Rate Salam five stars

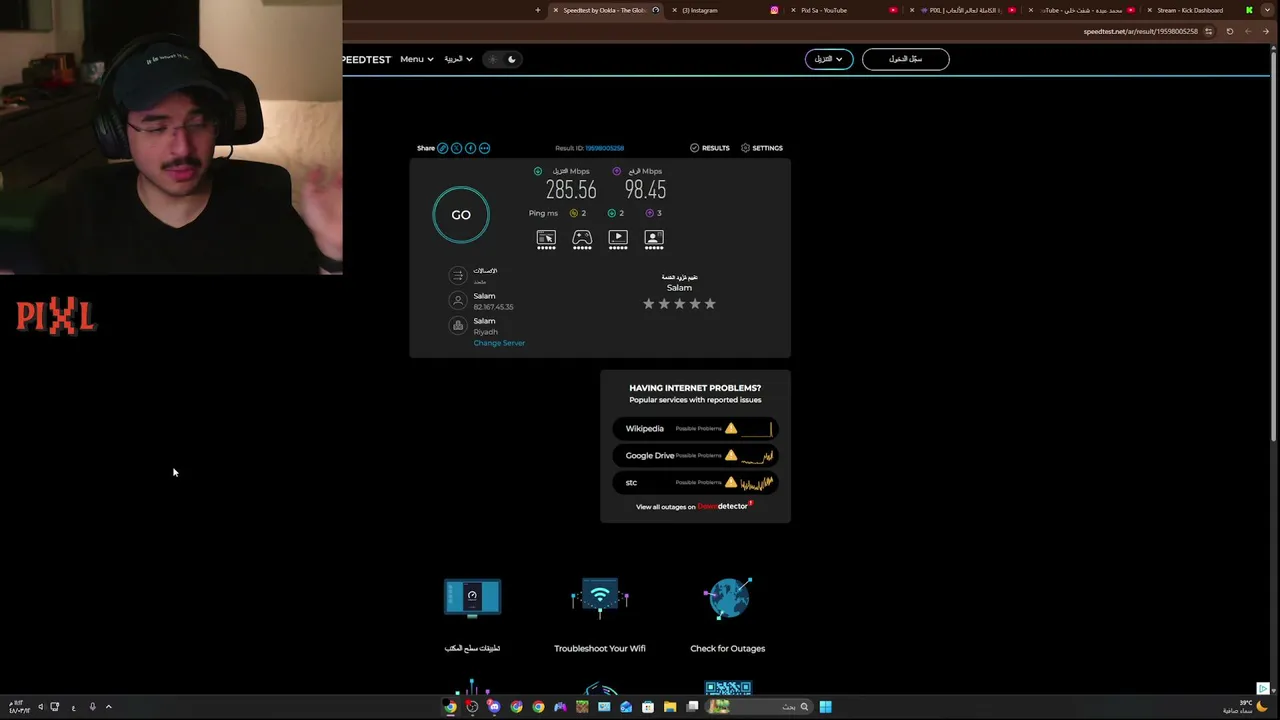pyautogui.click(x=710, y=304)
